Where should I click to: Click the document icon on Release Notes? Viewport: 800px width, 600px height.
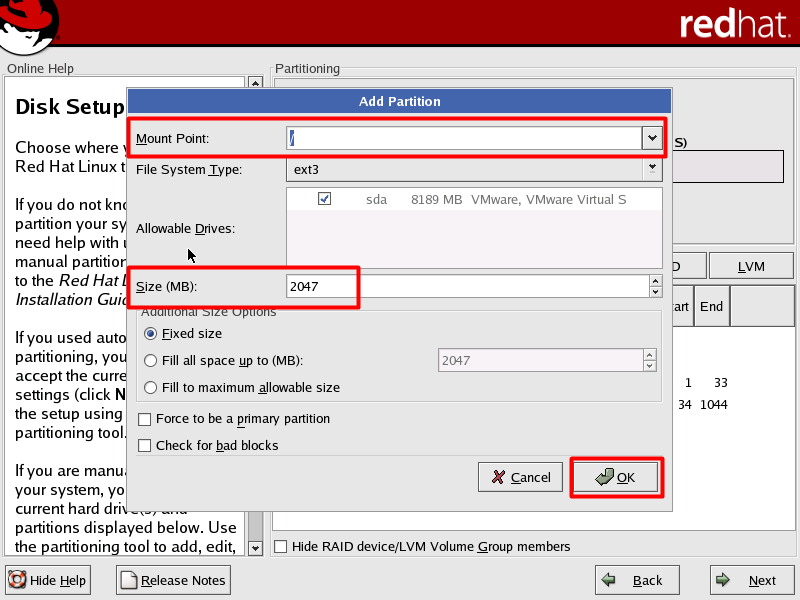(x=129, y=580)
